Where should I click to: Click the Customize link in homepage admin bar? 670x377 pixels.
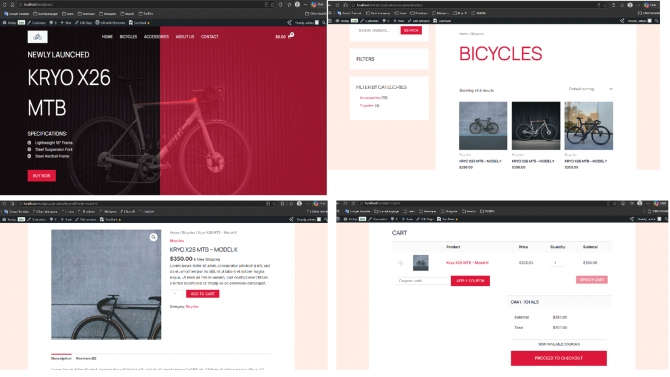[37, 23]
